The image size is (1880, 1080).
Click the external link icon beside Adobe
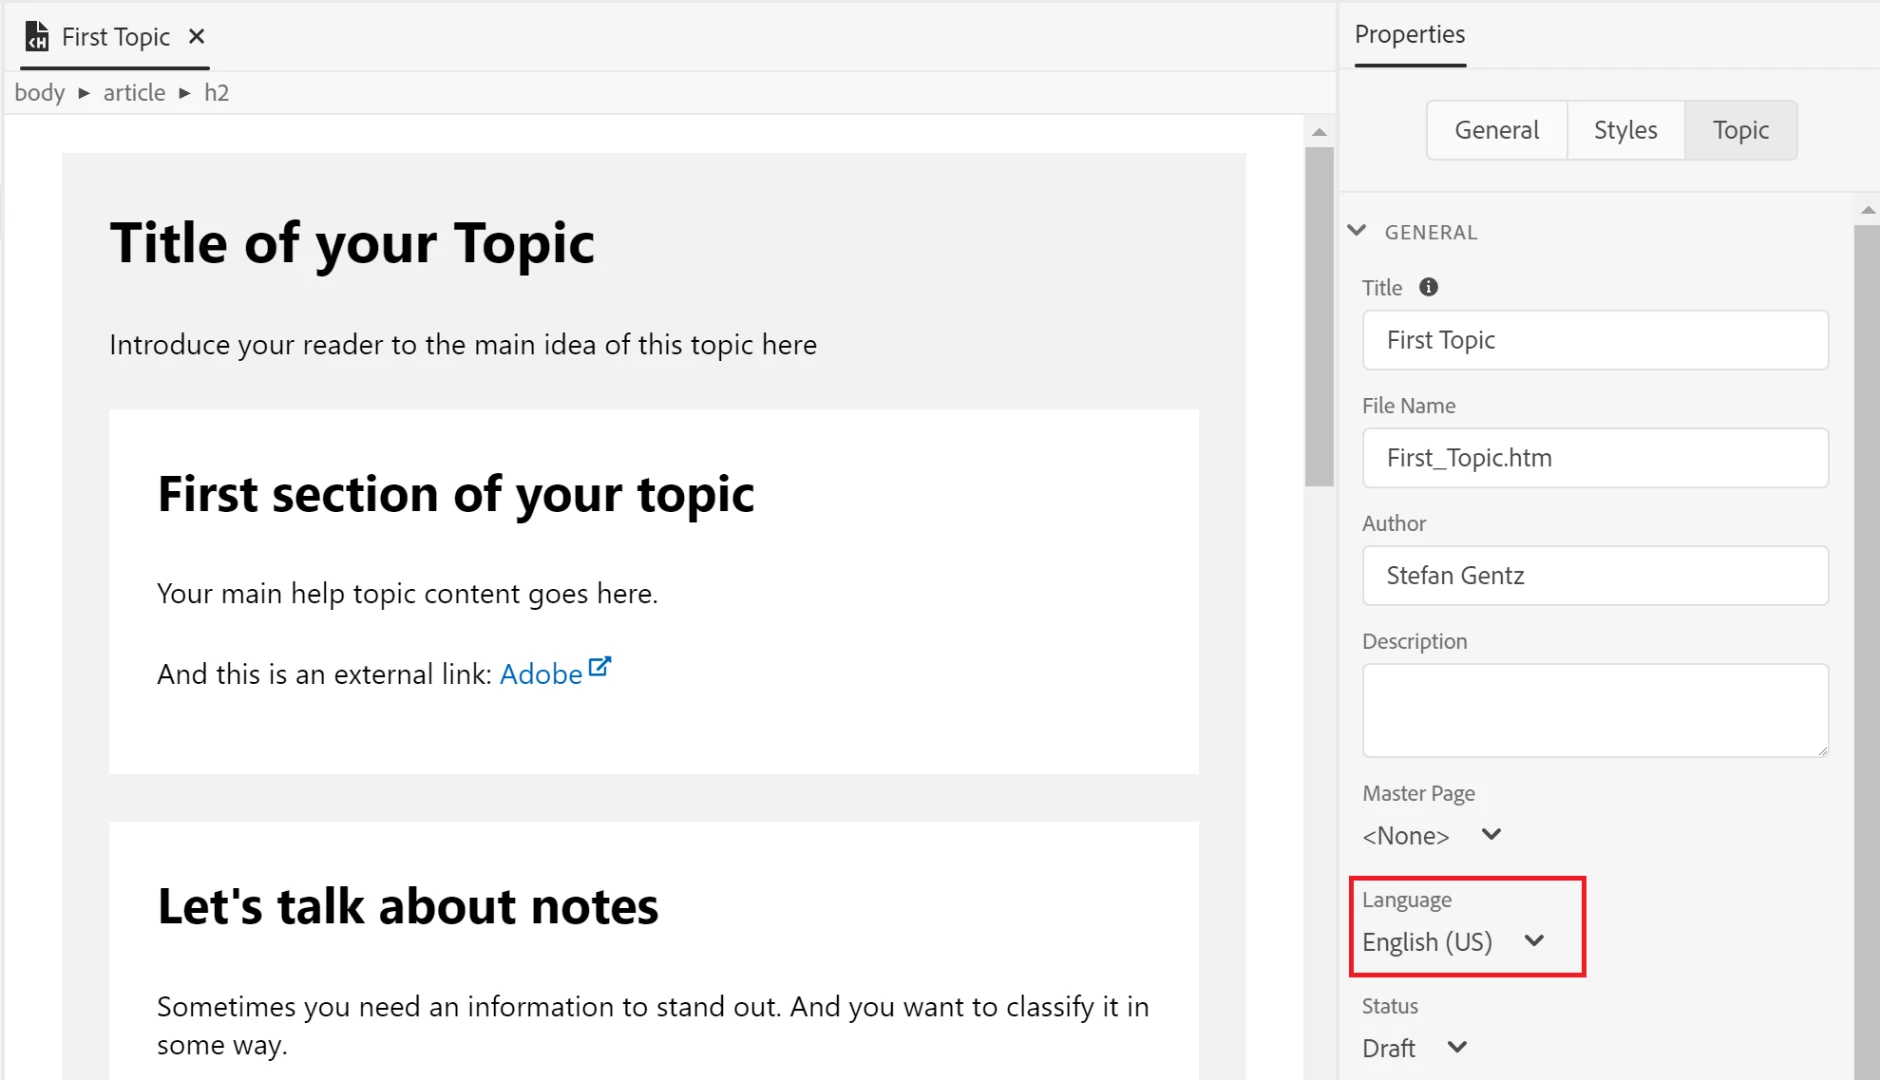click(599, 667)
